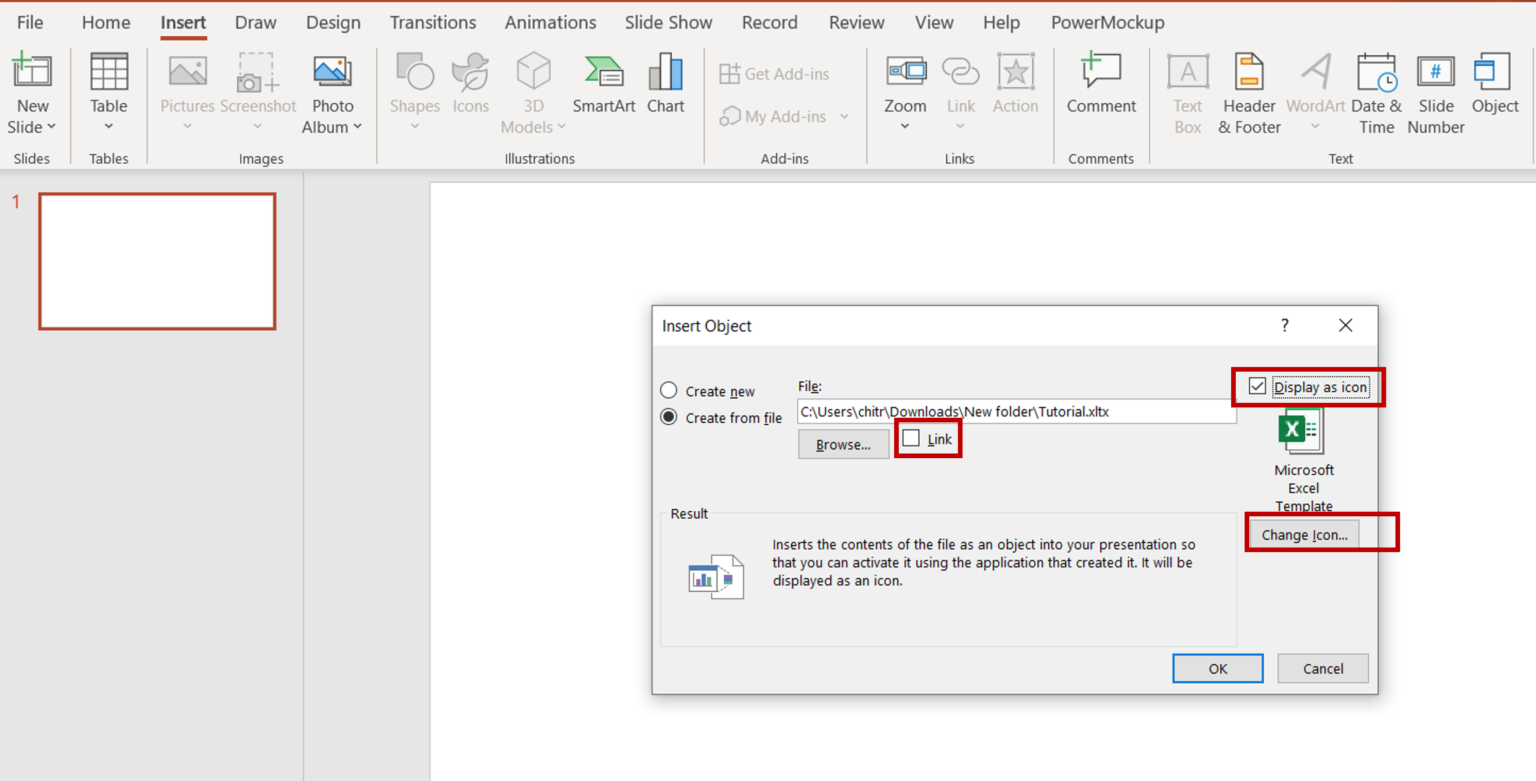
Task: Click the Browse button
Action: [x=843, y=444]
